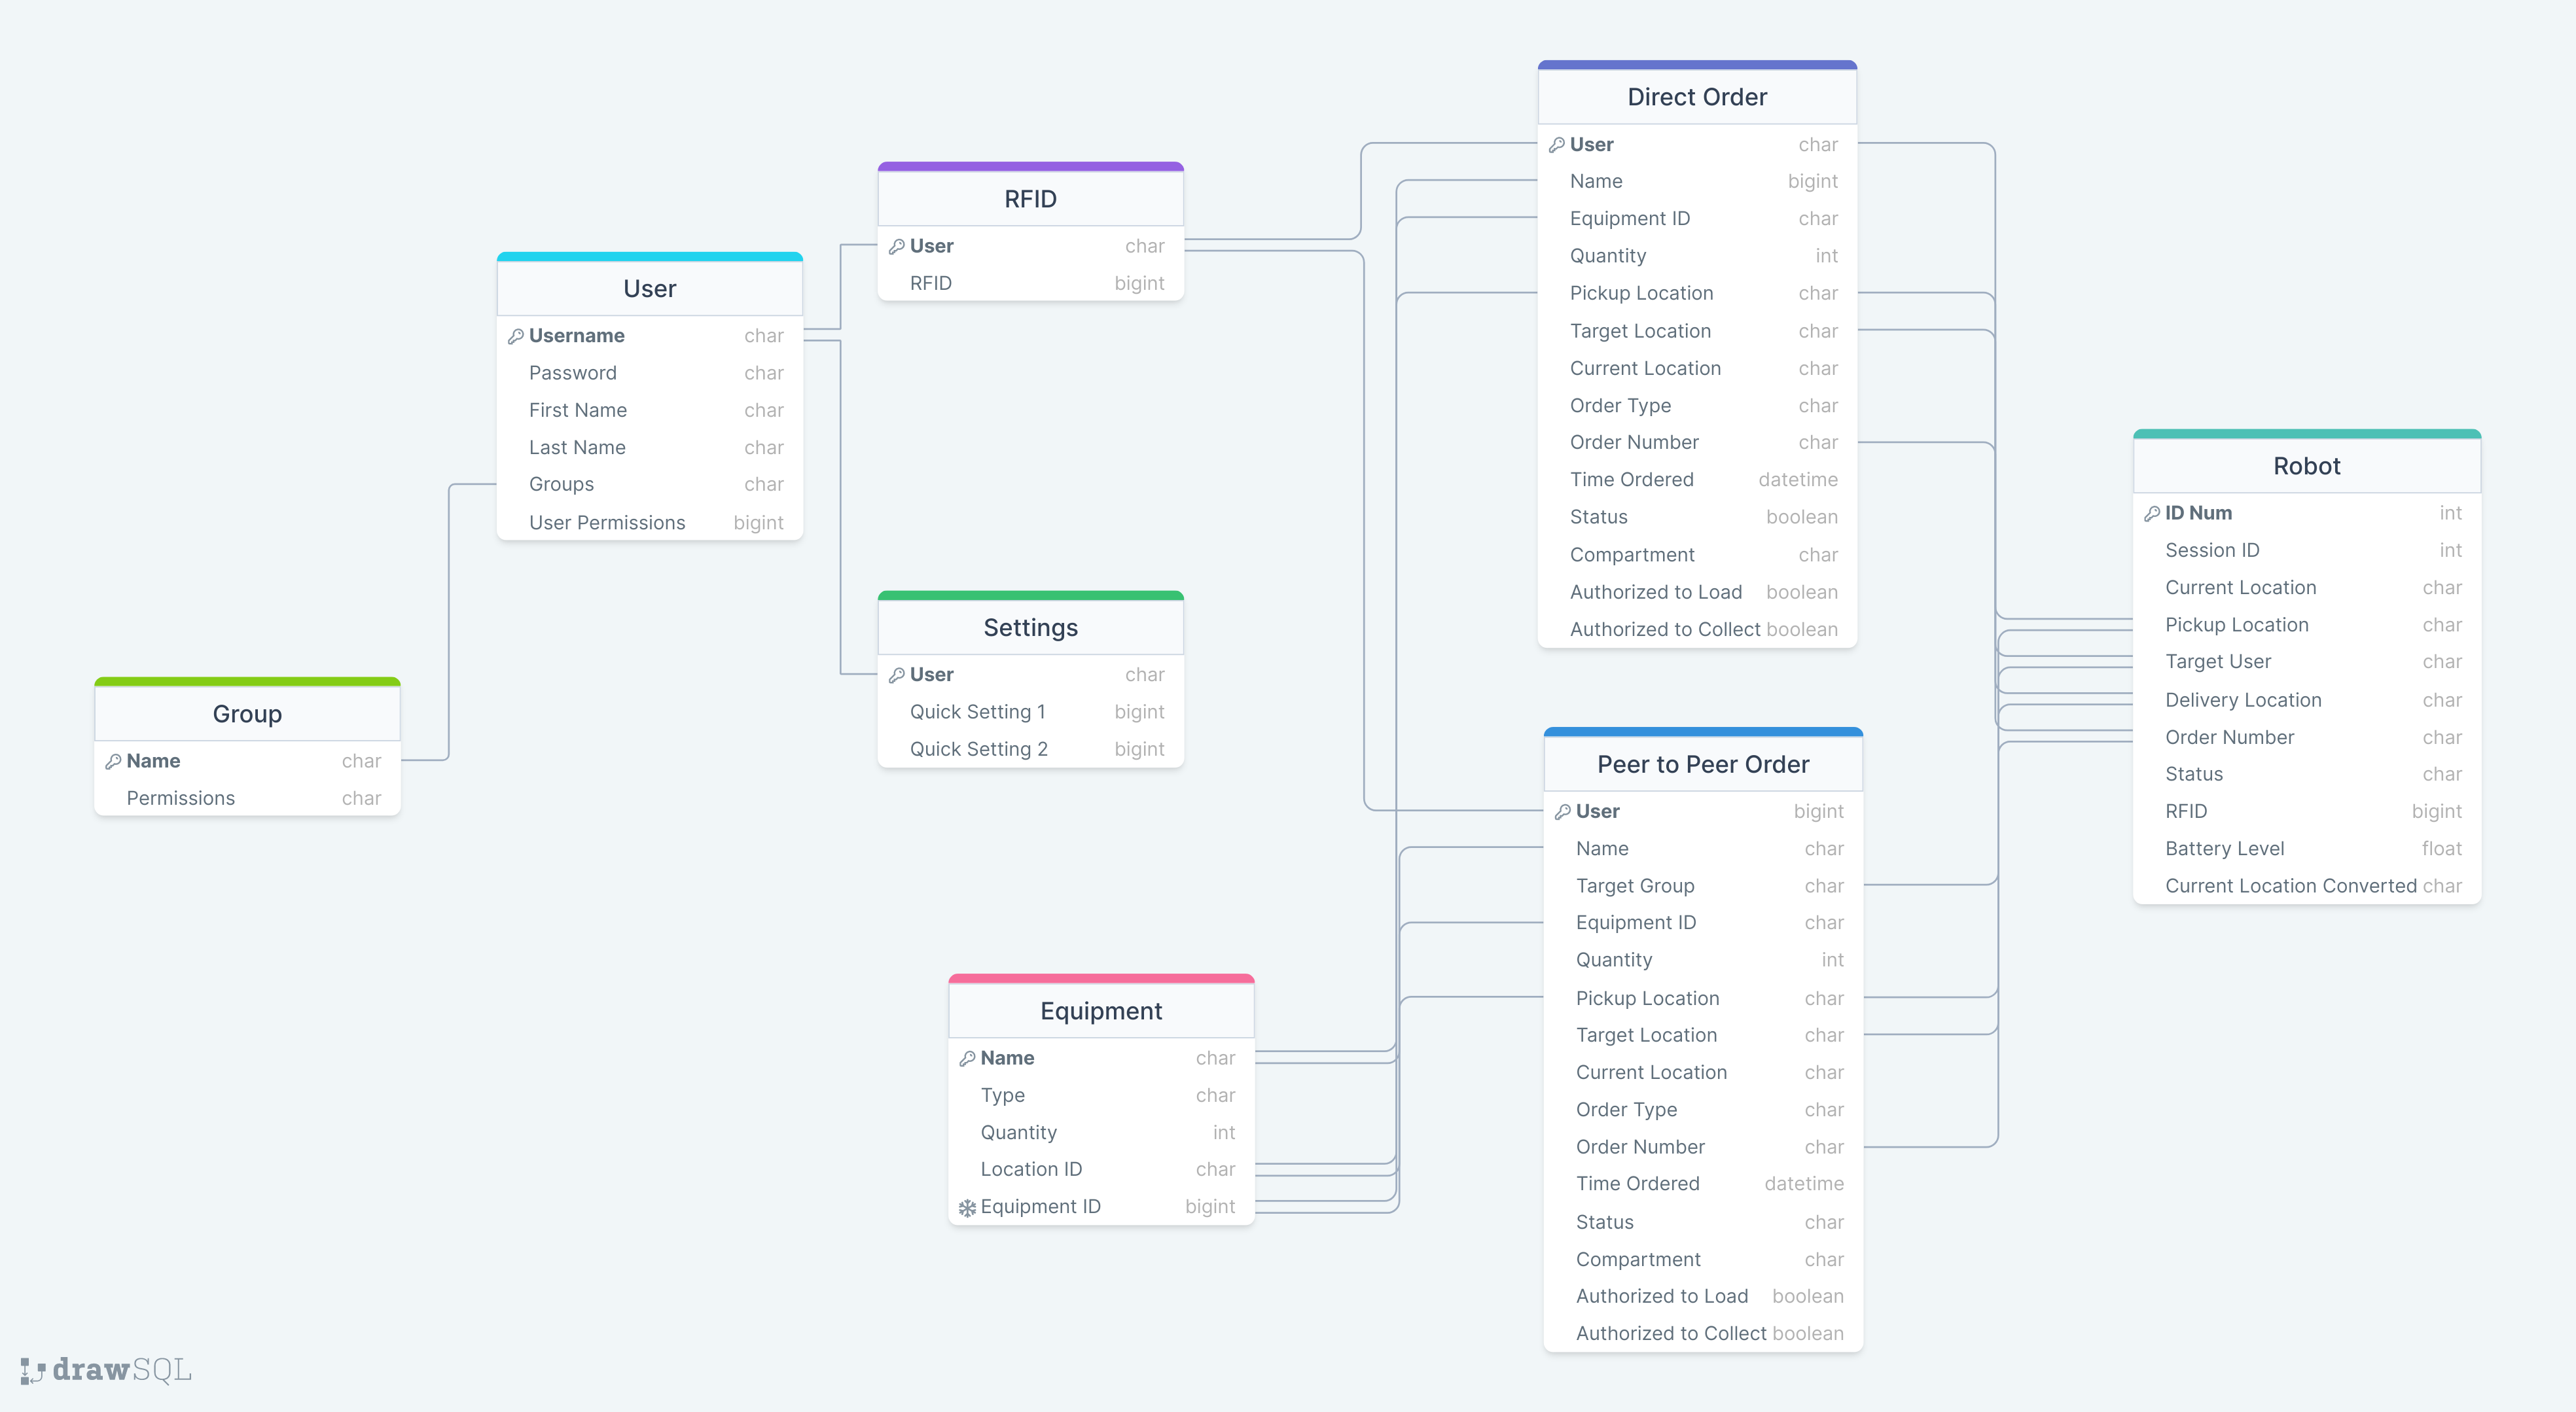Click the pink color bar atop Equipment table
The height and width of the screenshot is (1412, 2576).
point(1100,977)
